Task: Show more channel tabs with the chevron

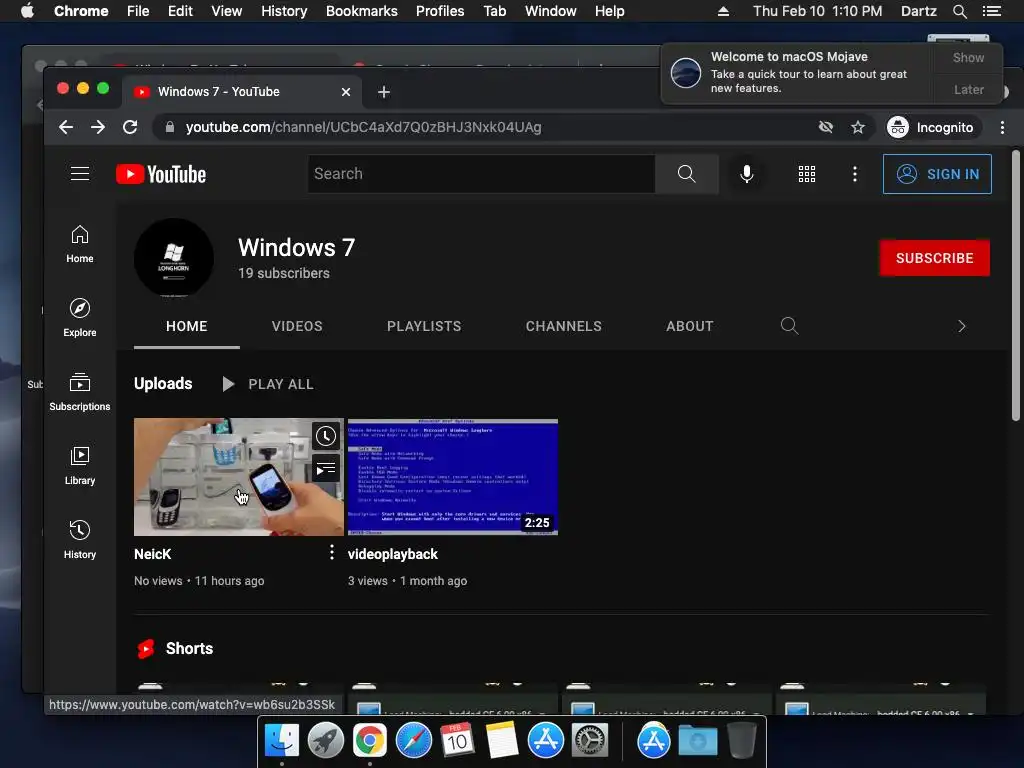Action: click(x=961, y=326)
